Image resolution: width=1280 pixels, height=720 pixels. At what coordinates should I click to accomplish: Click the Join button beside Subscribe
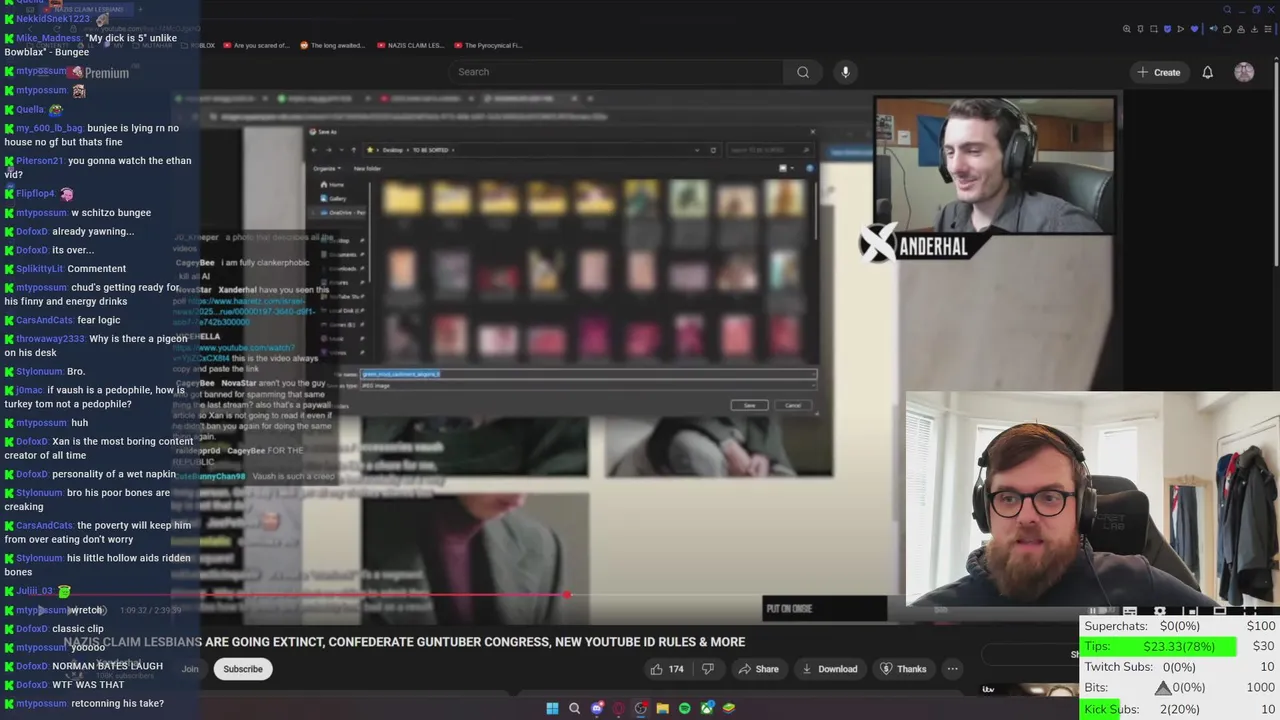[190, 669]
